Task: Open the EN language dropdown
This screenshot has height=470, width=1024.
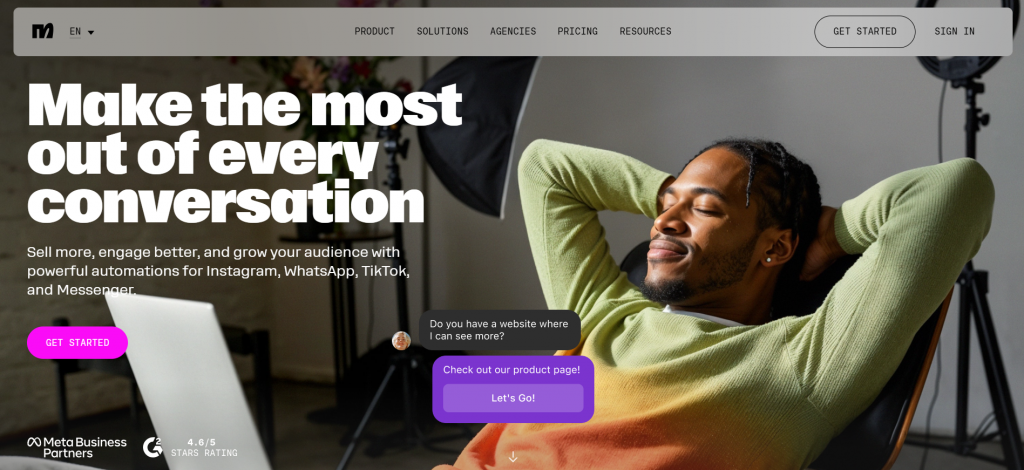Action: 82,31
